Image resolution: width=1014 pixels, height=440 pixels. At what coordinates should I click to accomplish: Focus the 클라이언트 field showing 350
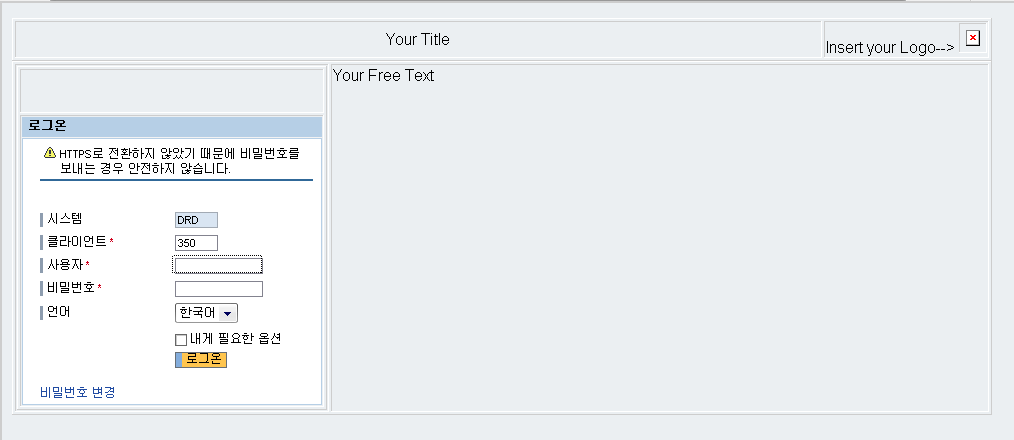point(197,243)
